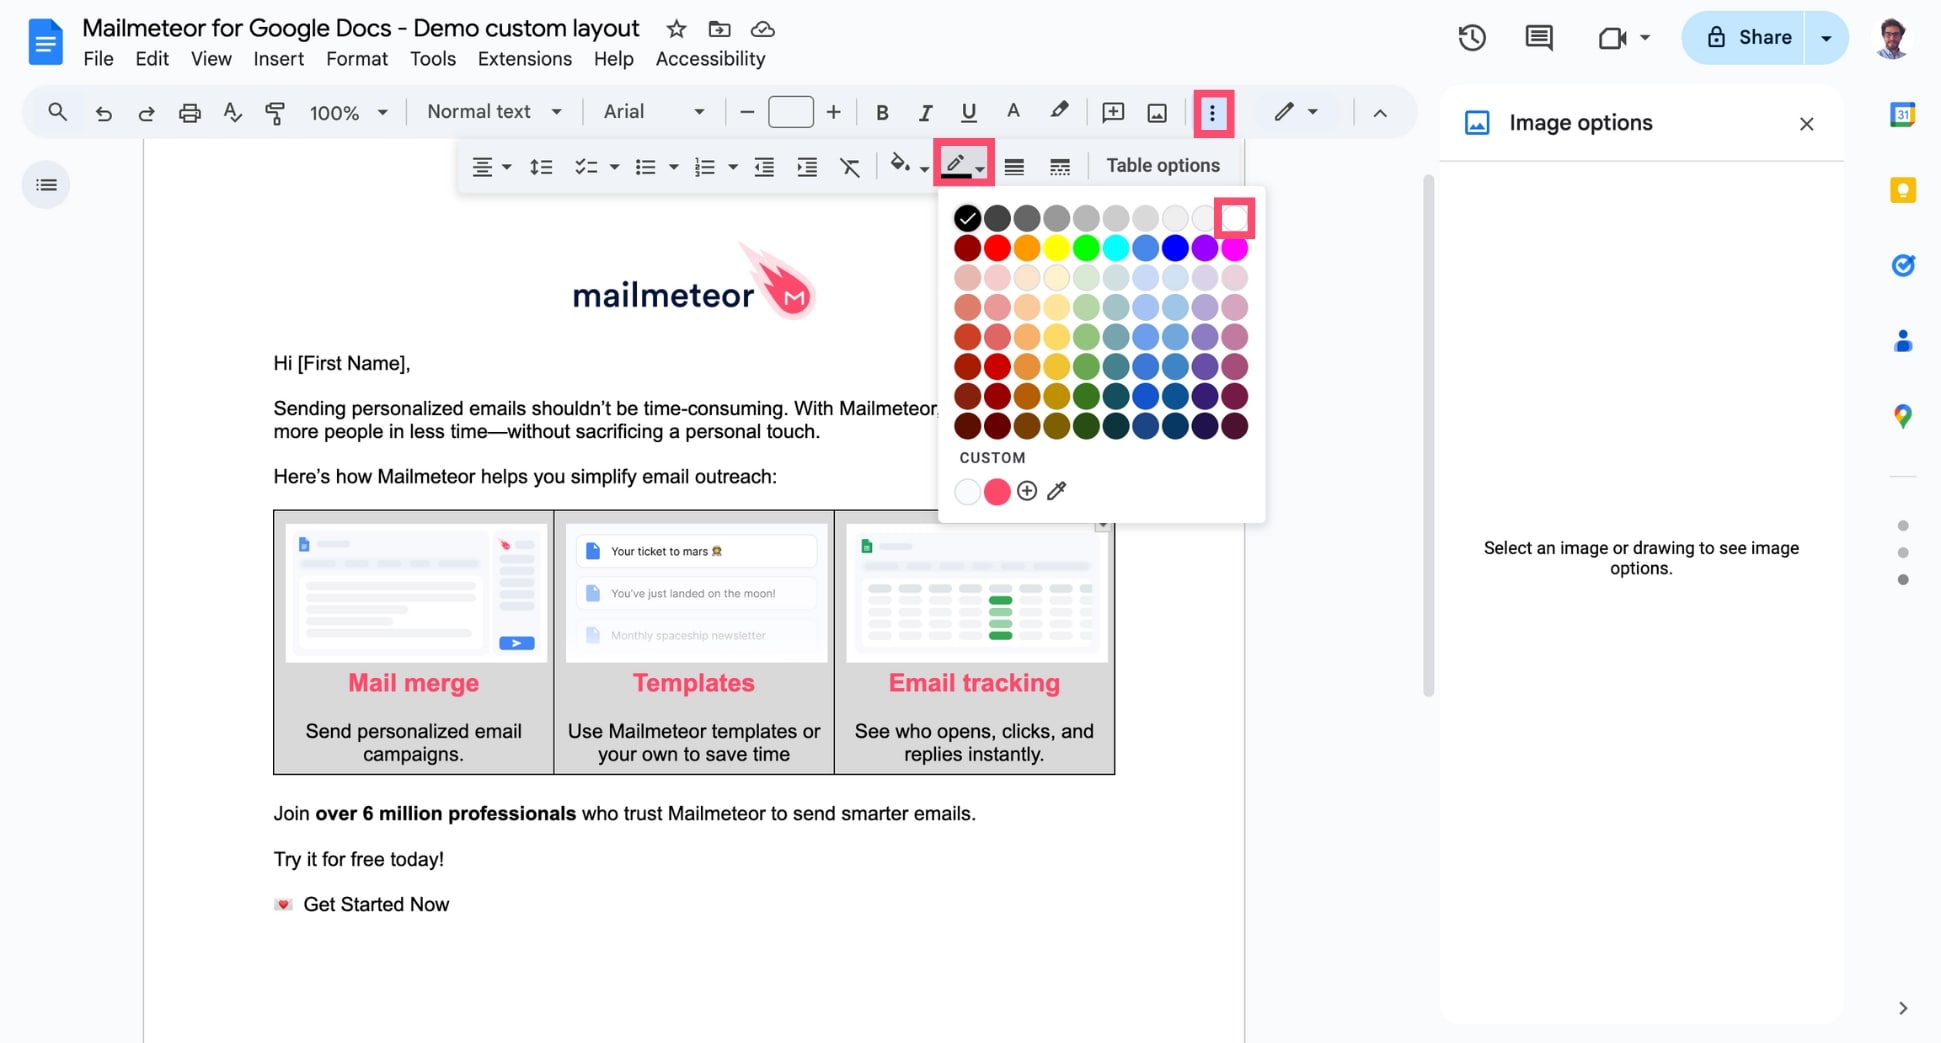The height and width of the screenshot is (1043, 1941).
Task: Open the bulleted list dropdown arrow
Action: point(673,167)
